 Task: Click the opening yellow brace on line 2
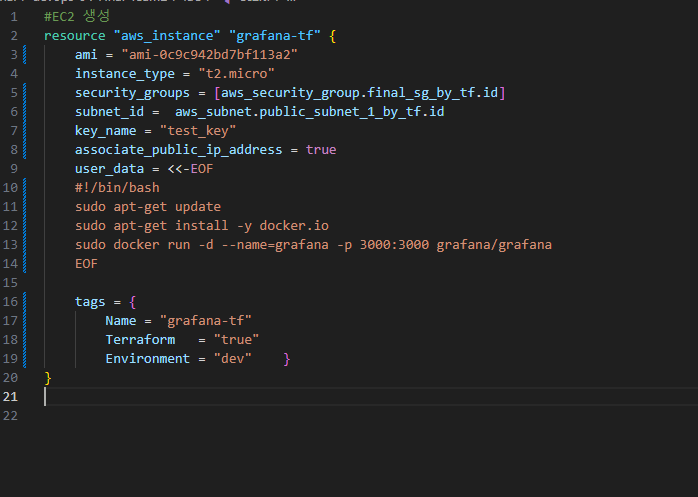tap(333, 36)
